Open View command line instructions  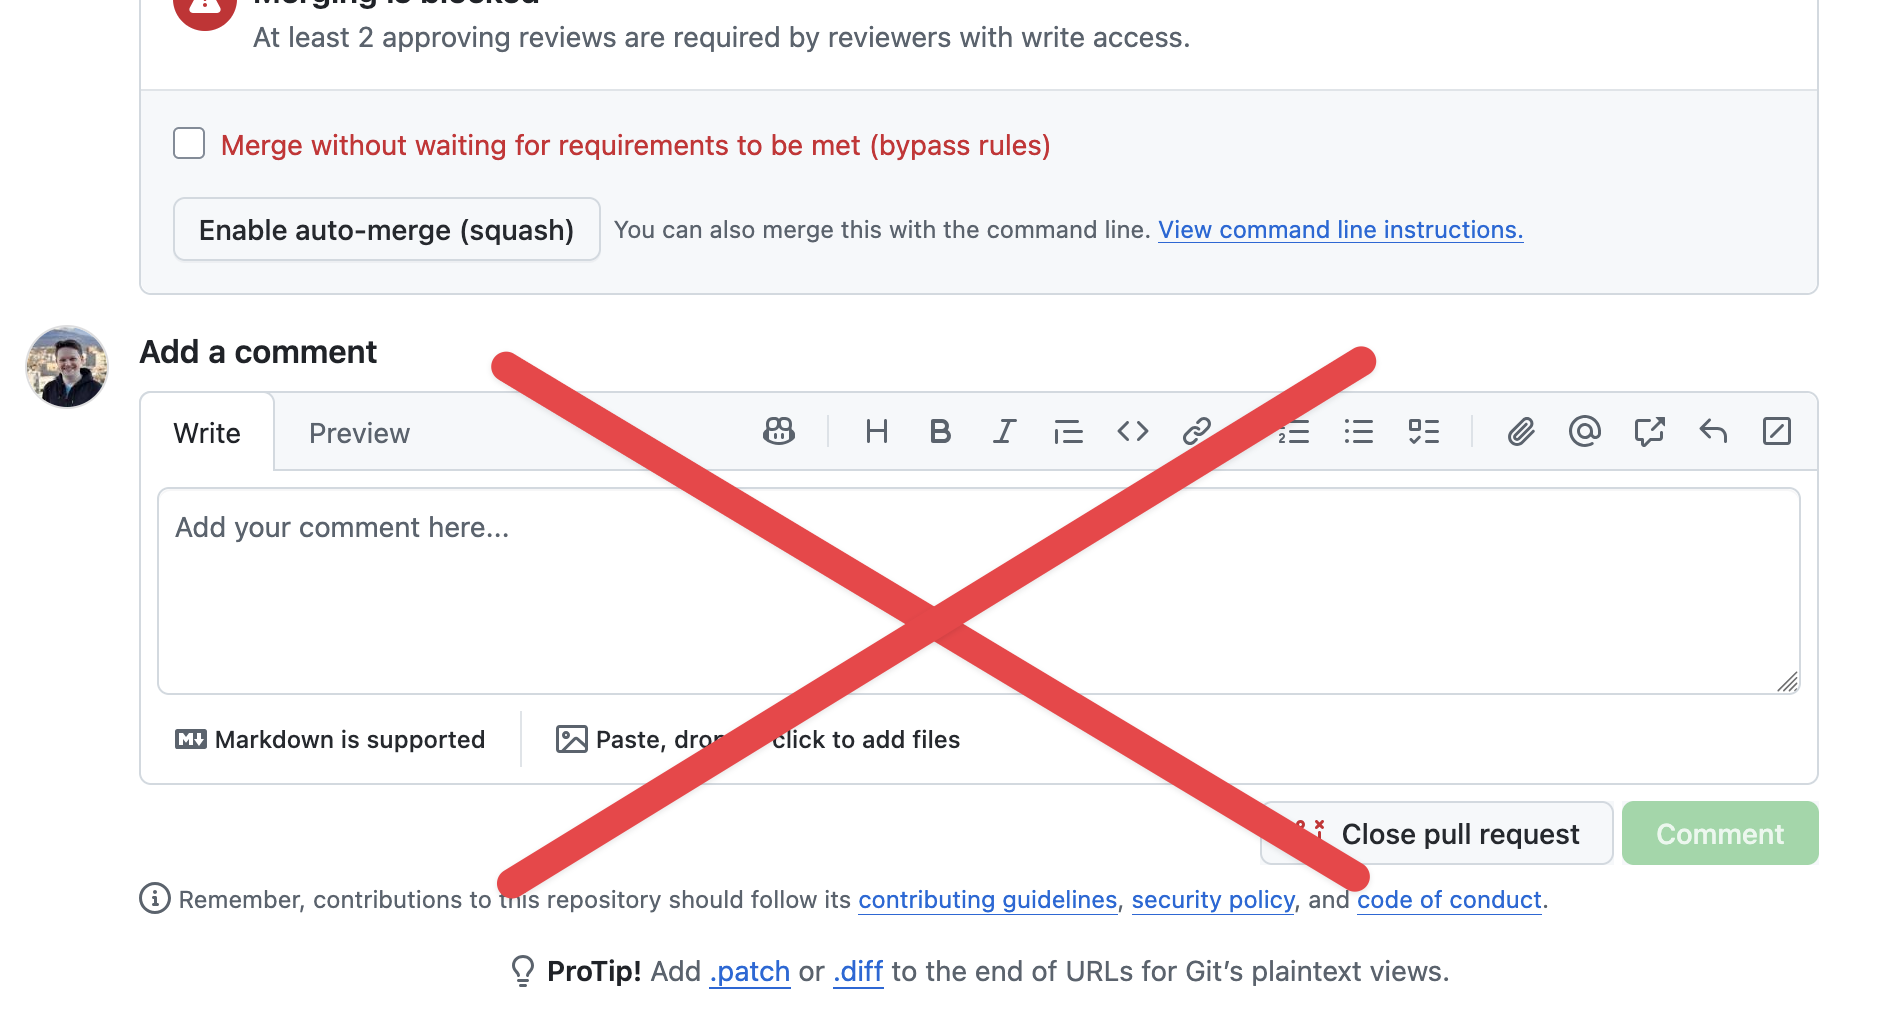click(x=1340, y=229)
